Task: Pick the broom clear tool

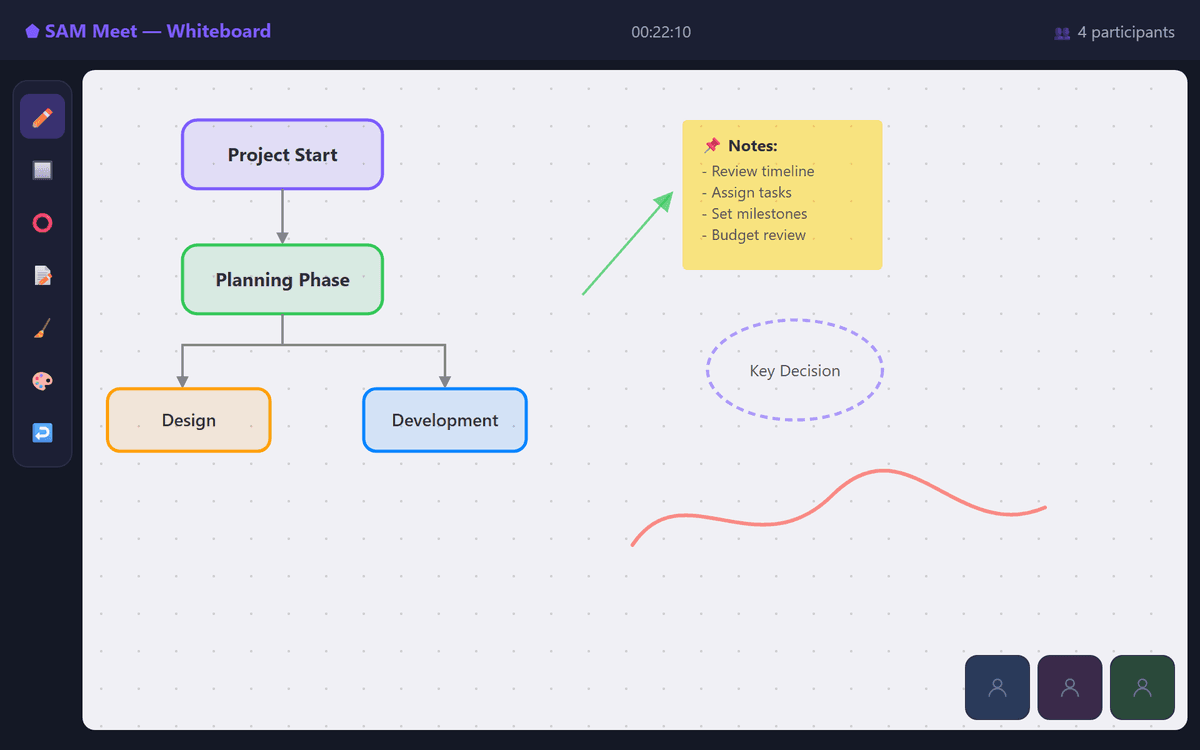Action: tap(42, 328)
